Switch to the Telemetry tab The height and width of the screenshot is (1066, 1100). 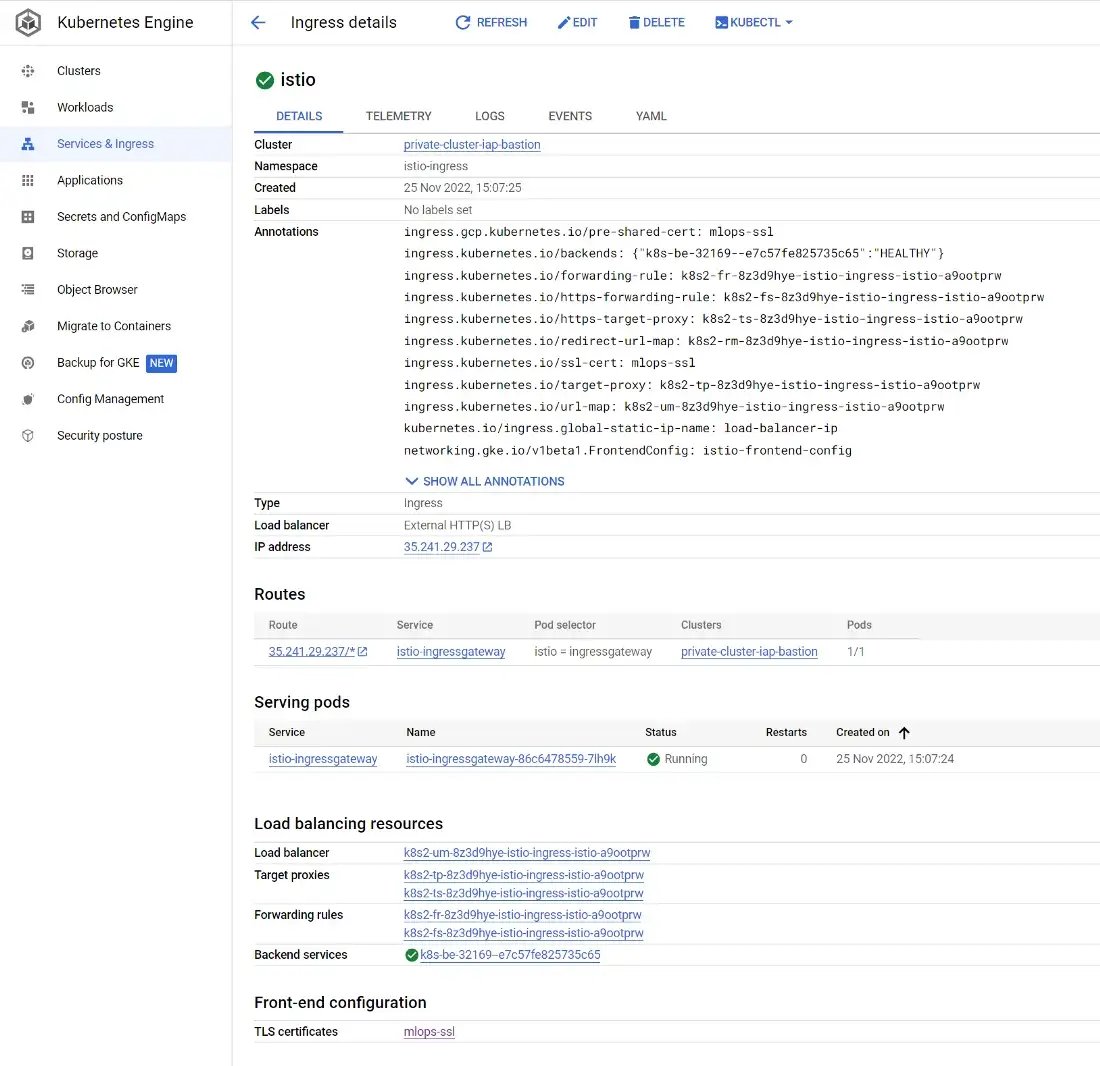click(x=398, y=116)
